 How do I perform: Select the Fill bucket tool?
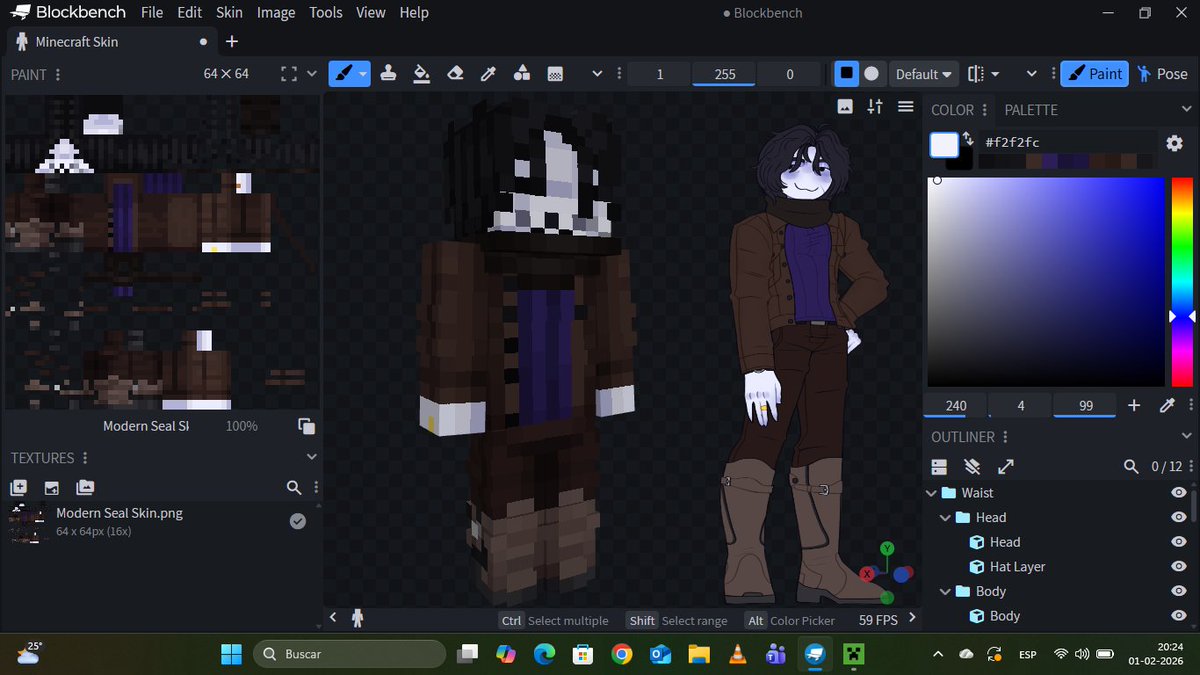(422, 74)
